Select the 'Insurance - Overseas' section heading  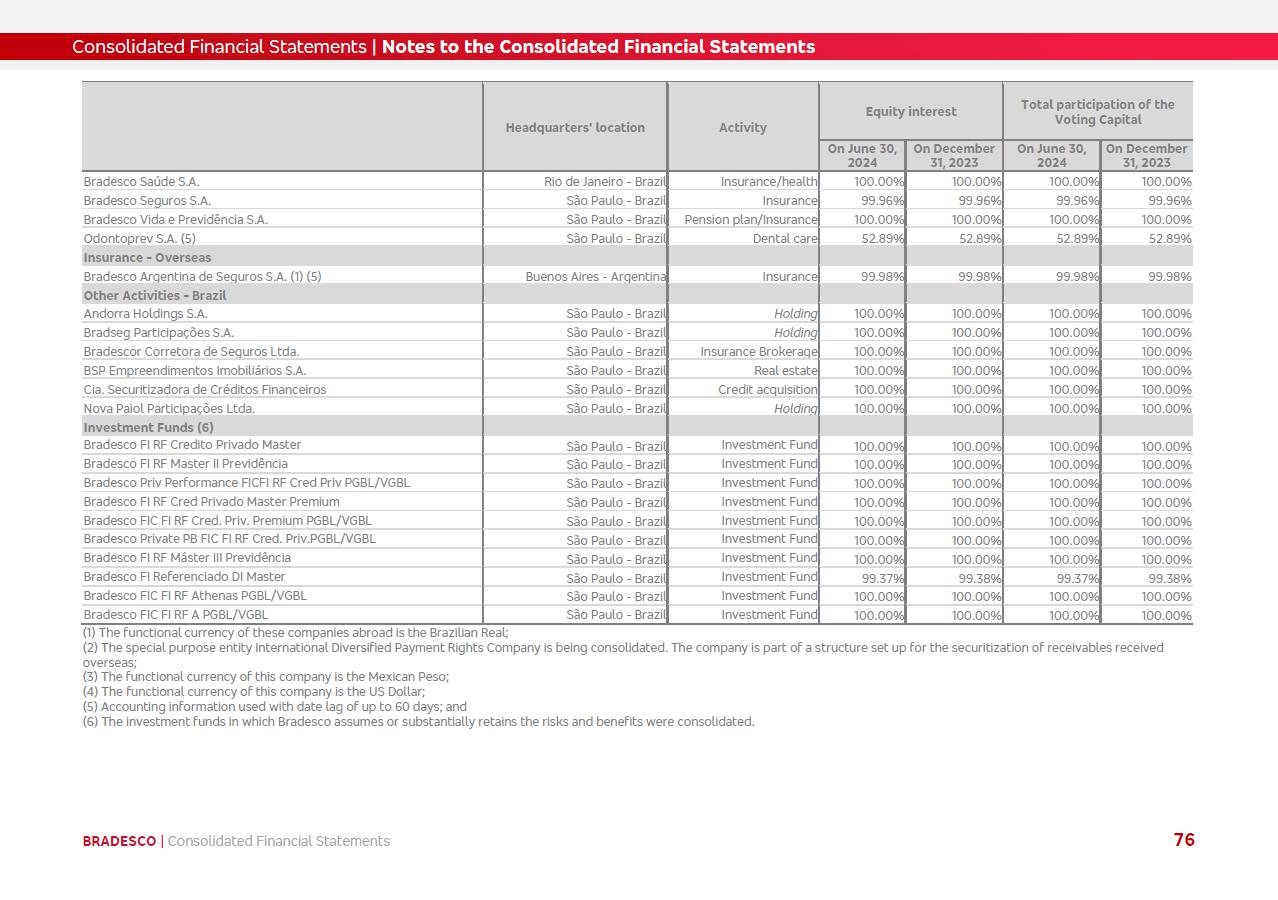147,258
